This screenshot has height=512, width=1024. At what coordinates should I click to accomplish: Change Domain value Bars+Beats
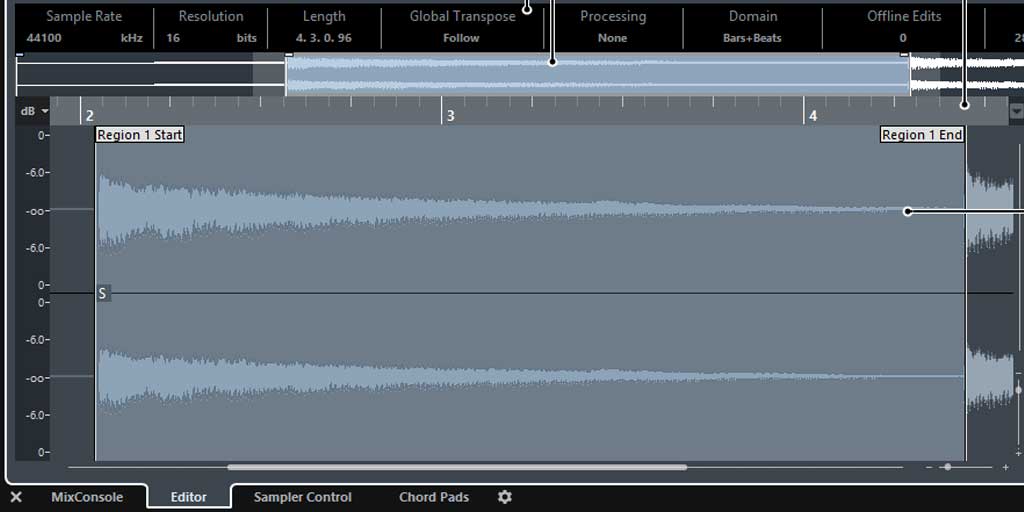[x=752, y=38]
